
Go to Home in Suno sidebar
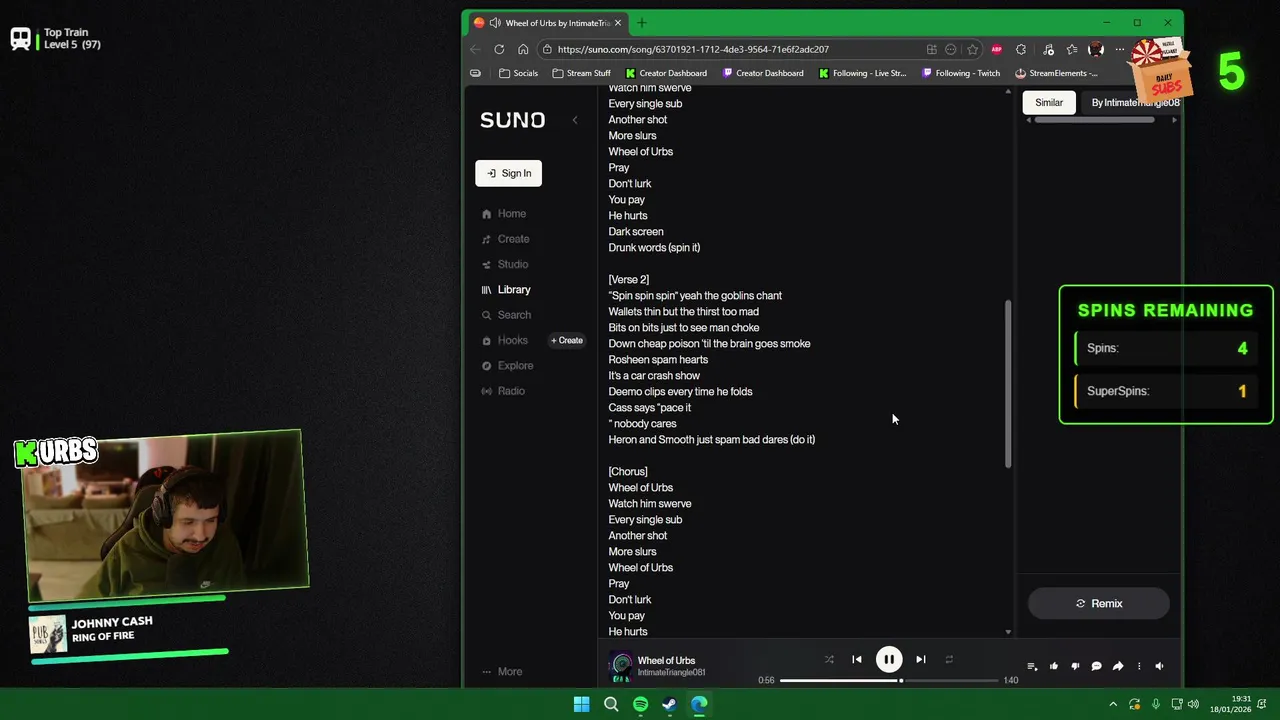point(503,214)
